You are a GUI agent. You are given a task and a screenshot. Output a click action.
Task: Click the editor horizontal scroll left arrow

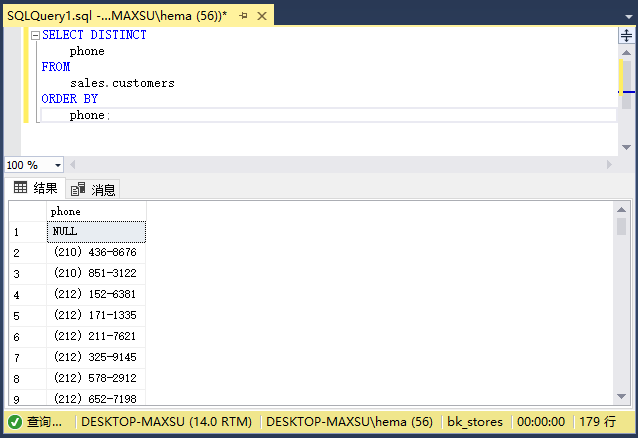tap(72, 164)
